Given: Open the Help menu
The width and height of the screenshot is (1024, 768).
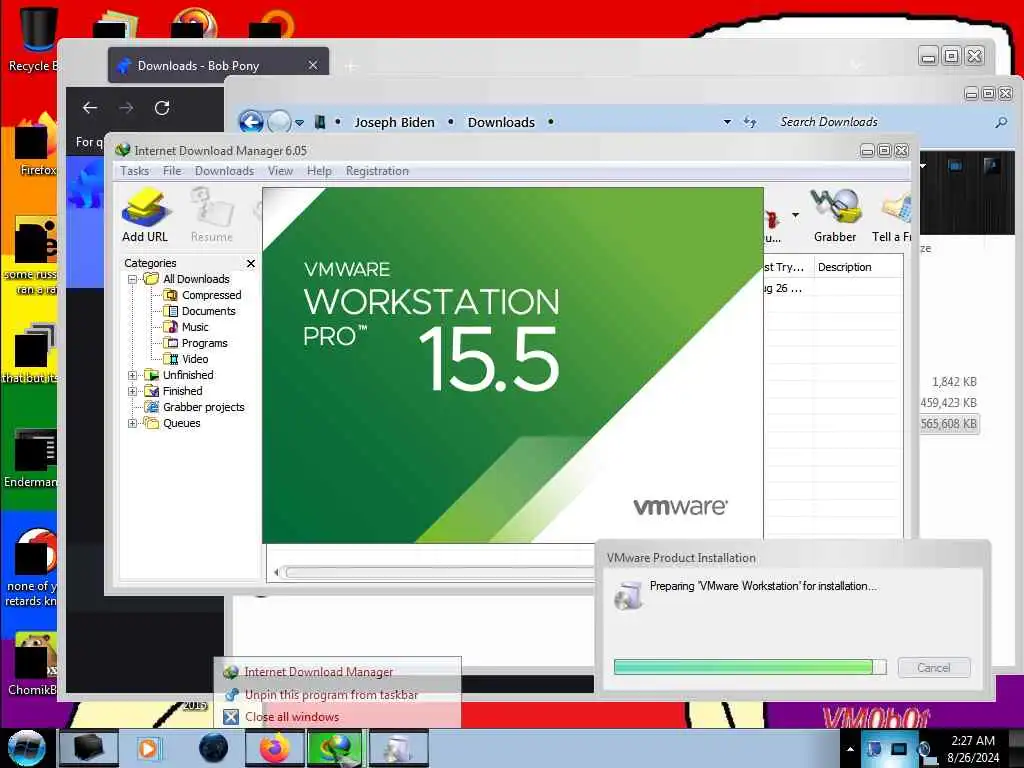Looking at the screenshot, I should coord(319,171).
